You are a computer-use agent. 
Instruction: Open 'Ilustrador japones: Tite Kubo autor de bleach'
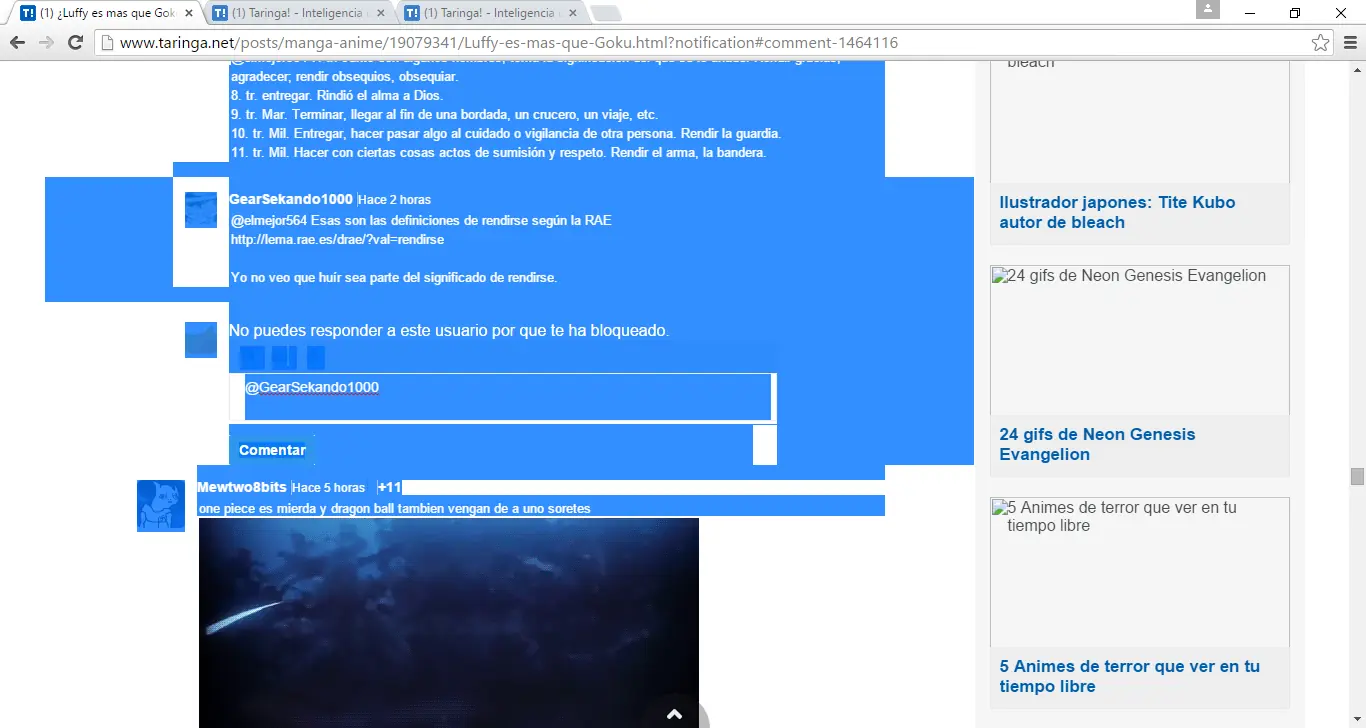pyautogui.click(x=1117, y=212)
